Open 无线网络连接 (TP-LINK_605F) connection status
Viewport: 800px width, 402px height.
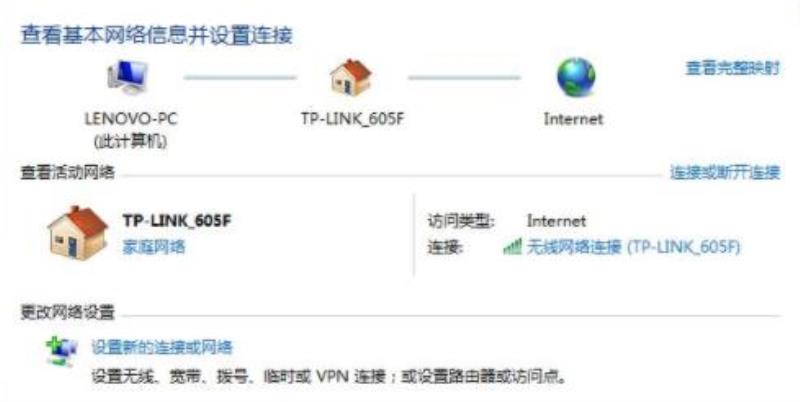(633, 247)
